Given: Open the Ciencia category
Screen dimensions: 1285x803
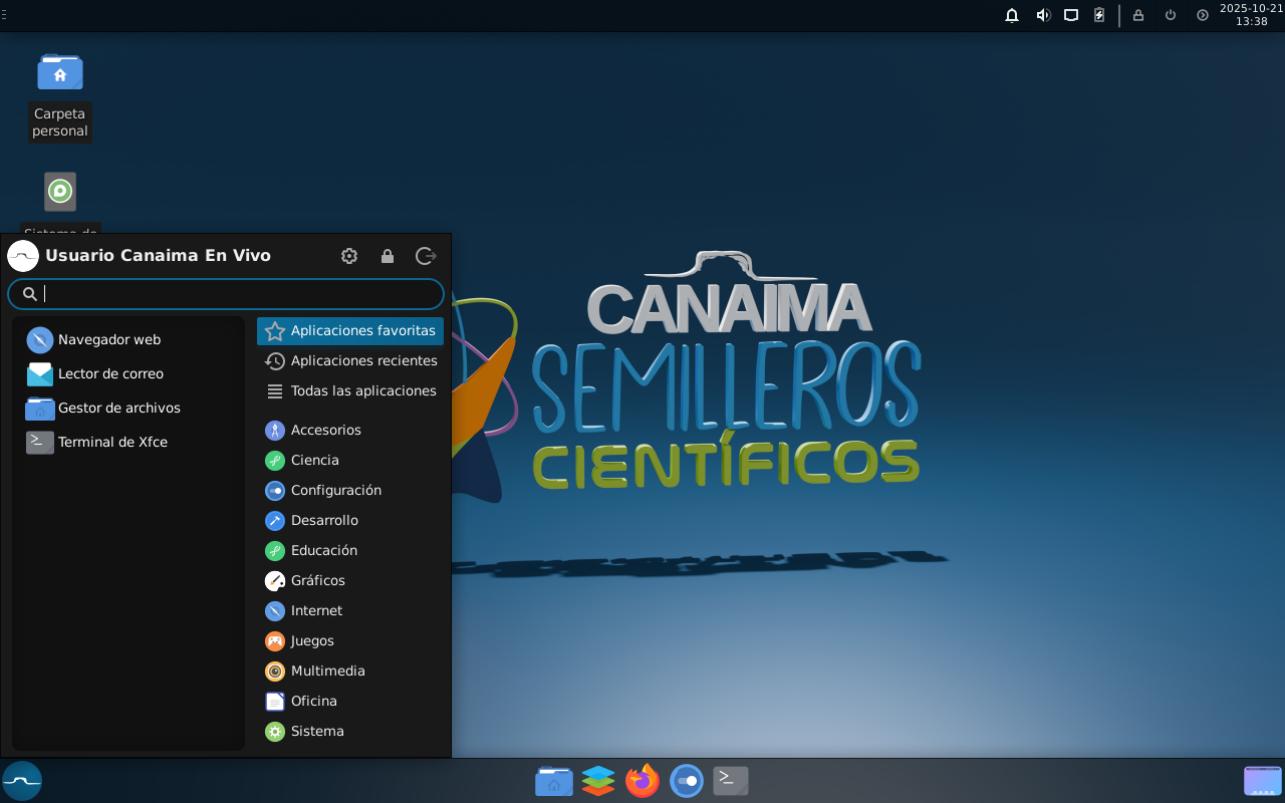Looking at the screenshot, I should [314, 460].
